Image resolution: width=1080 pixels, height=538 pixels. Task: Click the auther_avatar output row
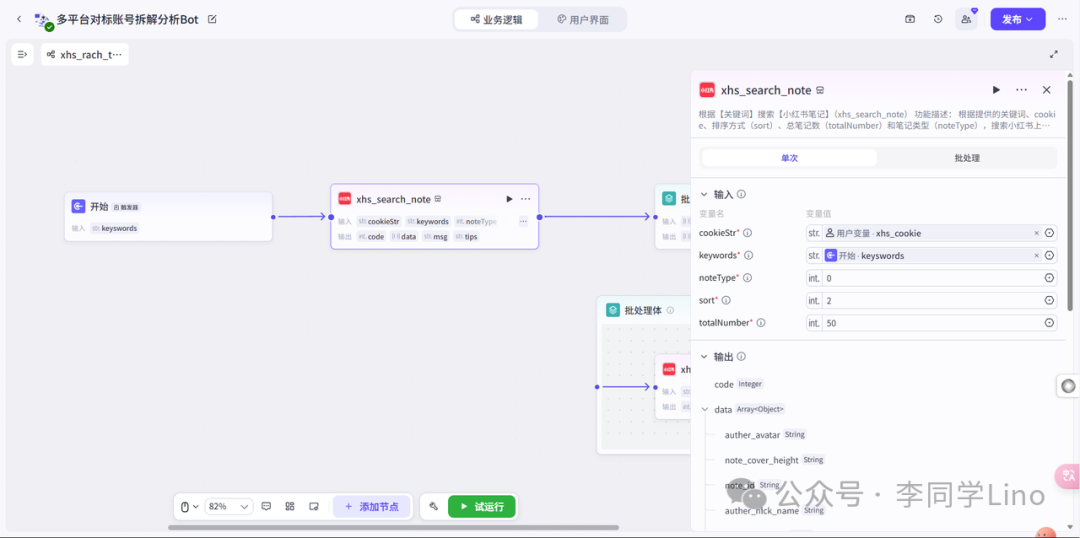(x=765, y=435)
